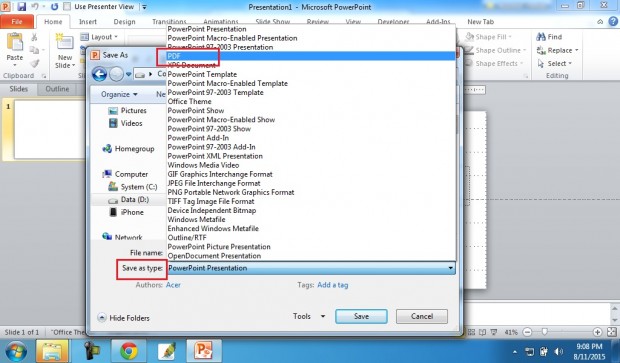Click the Paste icon in Clipboard group
620x363 pixels.
click(x=15, y=42)
